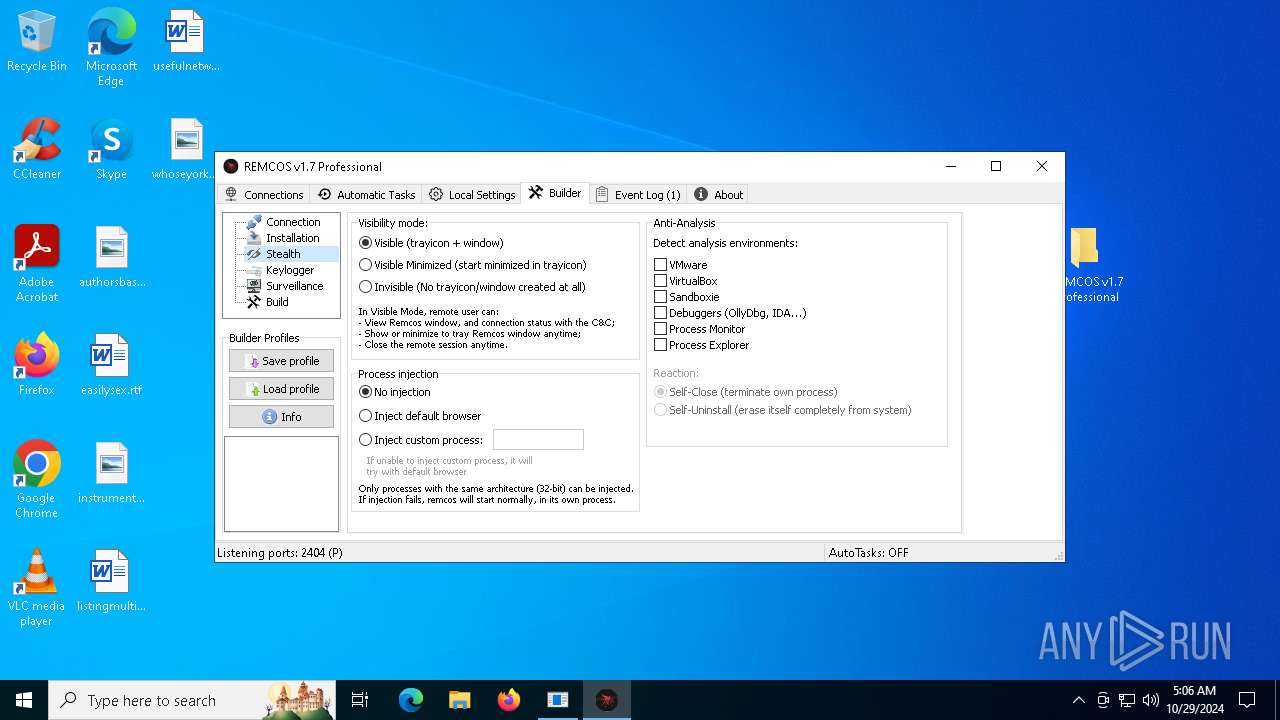Select Stealth in the builder tree
This screenshot has height=720, width=1280.
(x=283, y=254)
